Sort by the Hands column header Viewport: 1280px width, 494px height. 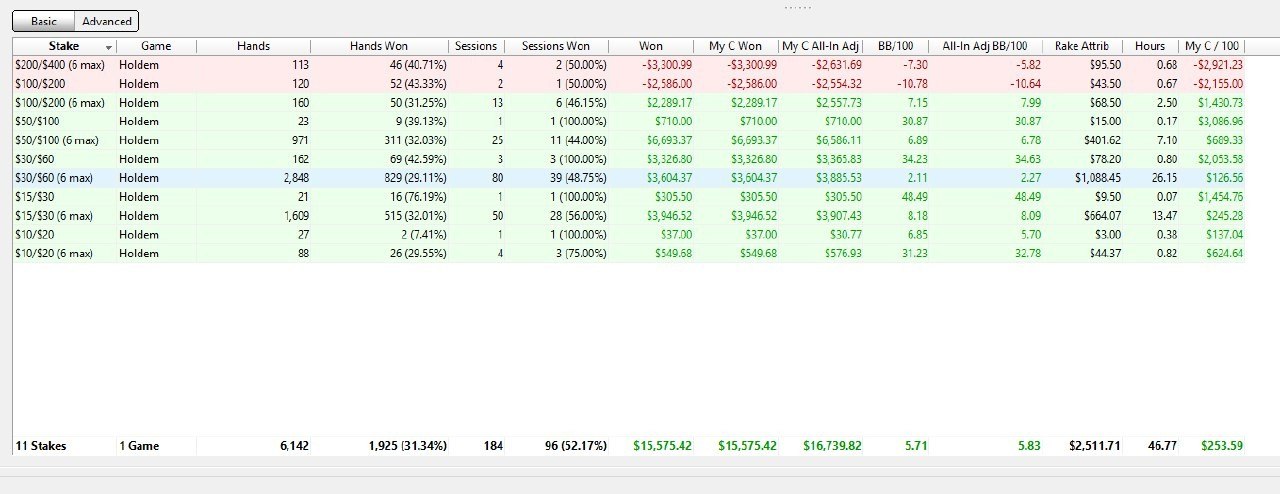click(253, 46)
